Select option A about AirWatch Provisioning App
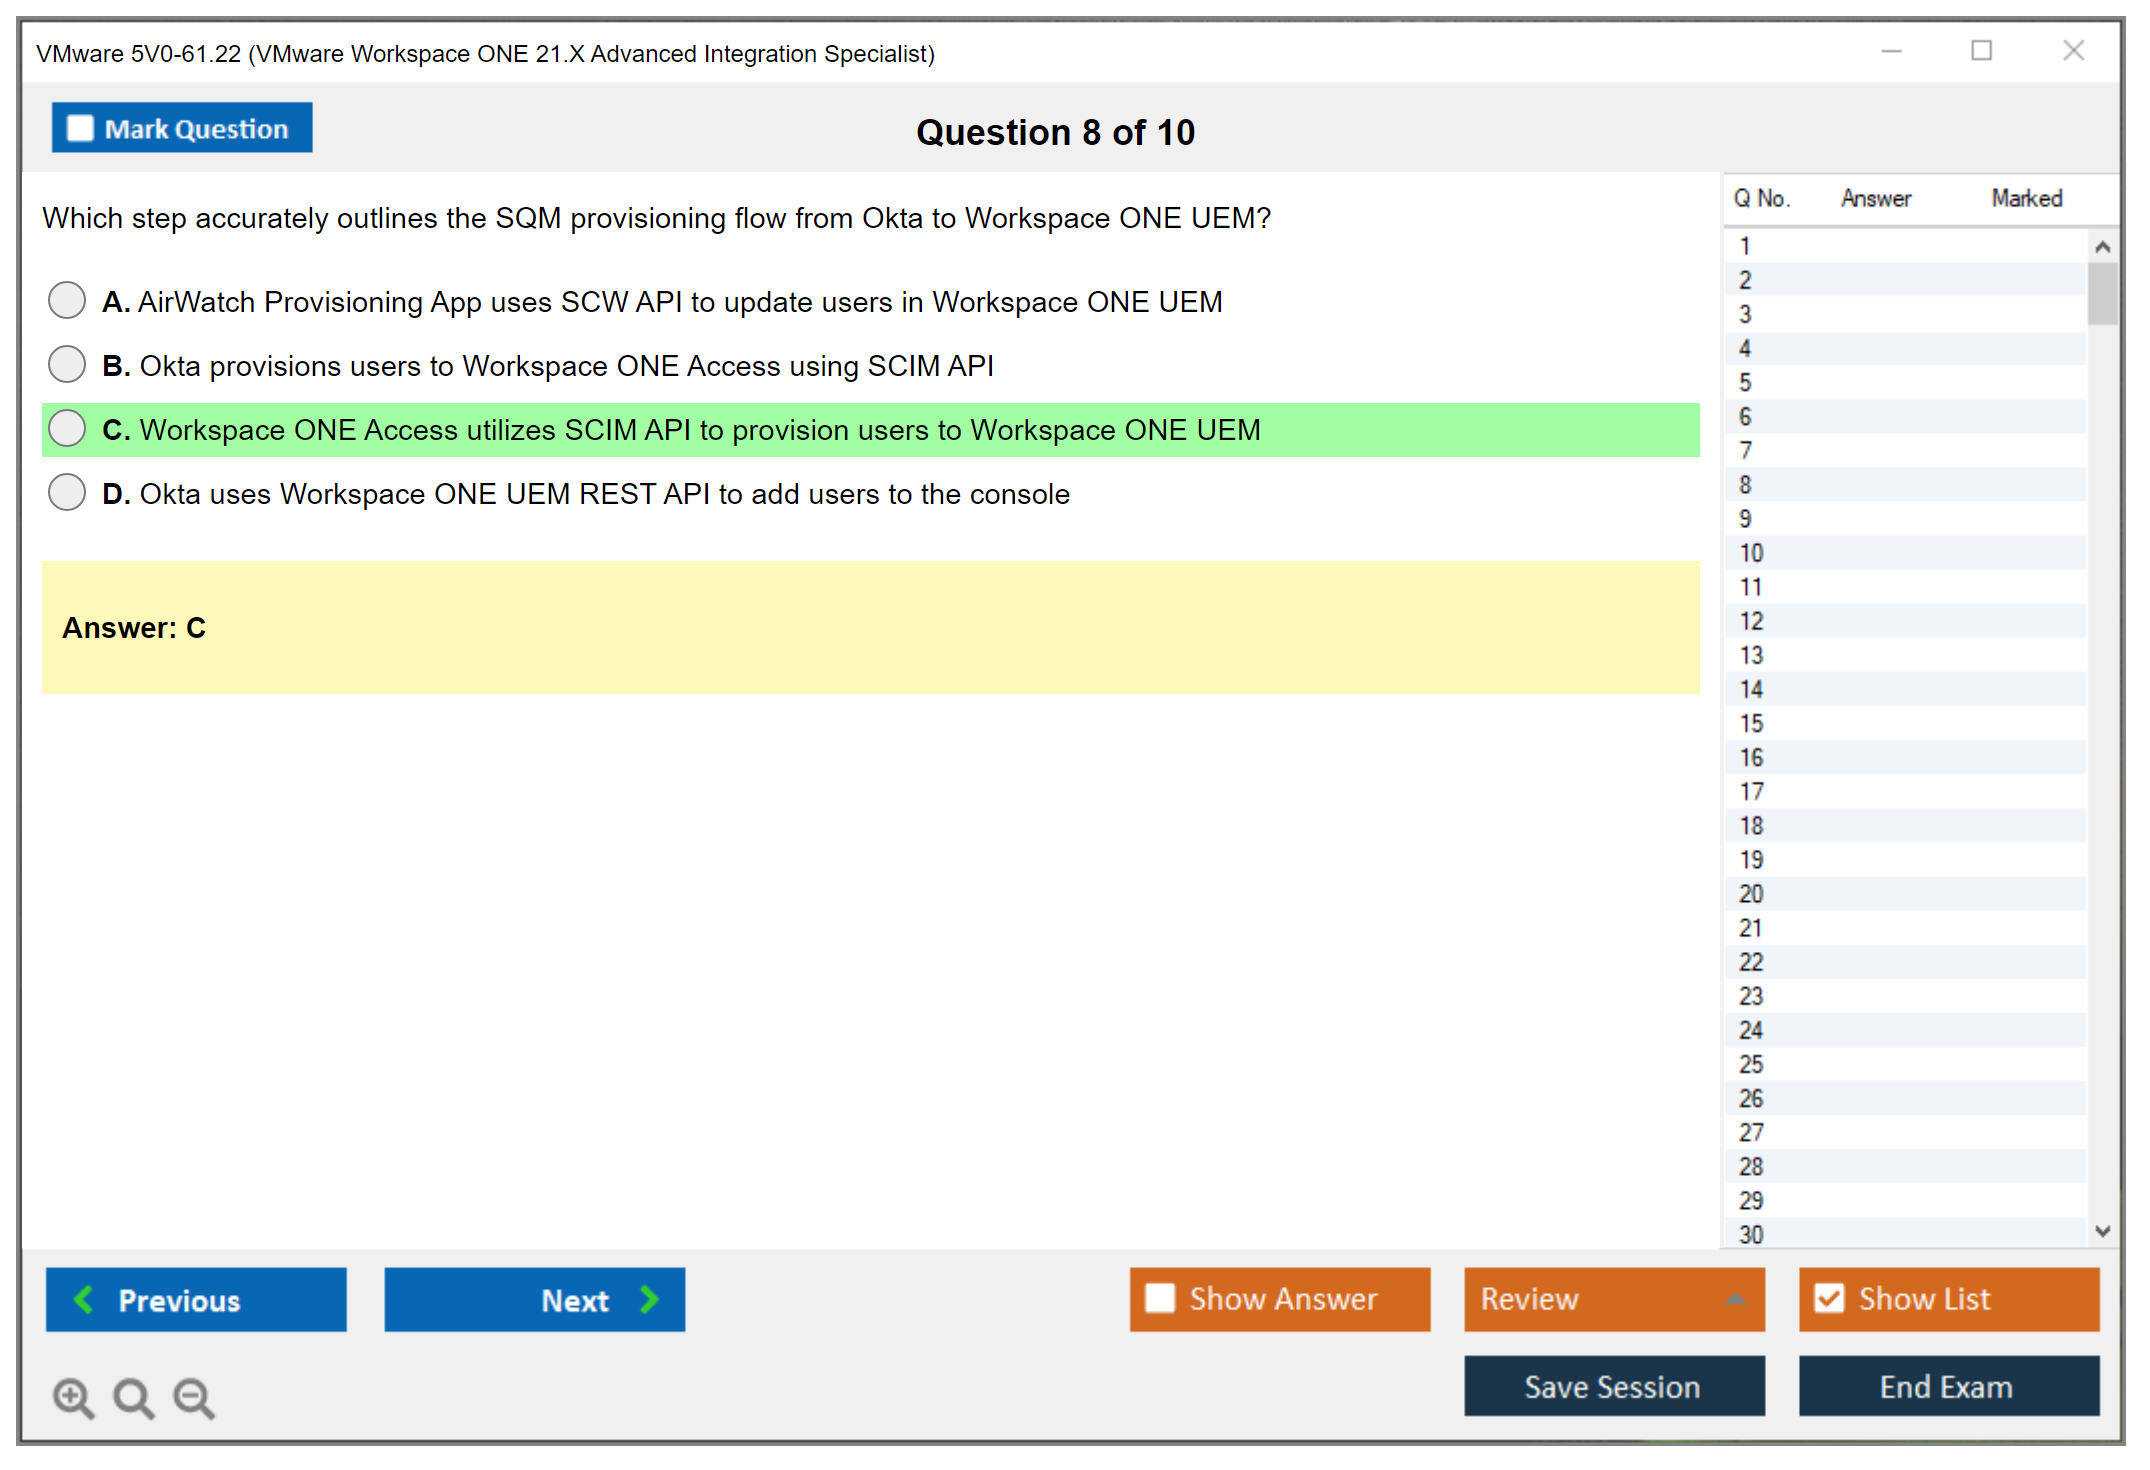Image resolution: width=2150 pixels, height=1470 pixels. point(67,300)
